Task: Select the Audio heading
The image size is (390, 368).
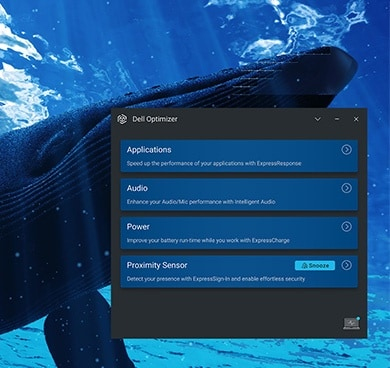Action: pos(137,188)
